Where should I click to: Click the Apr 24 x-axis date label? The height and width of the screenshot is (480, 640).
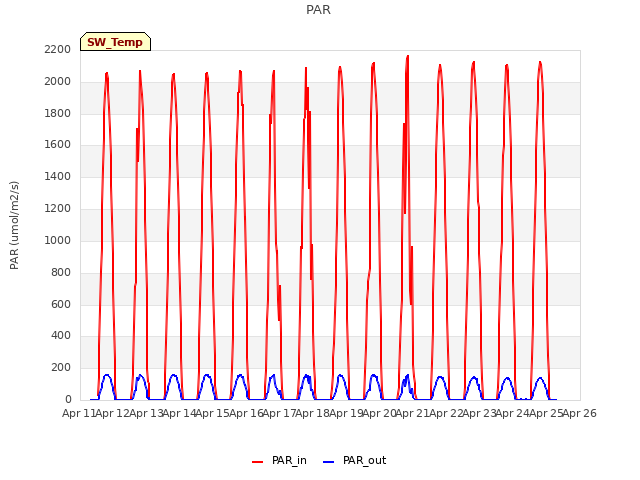513,413
